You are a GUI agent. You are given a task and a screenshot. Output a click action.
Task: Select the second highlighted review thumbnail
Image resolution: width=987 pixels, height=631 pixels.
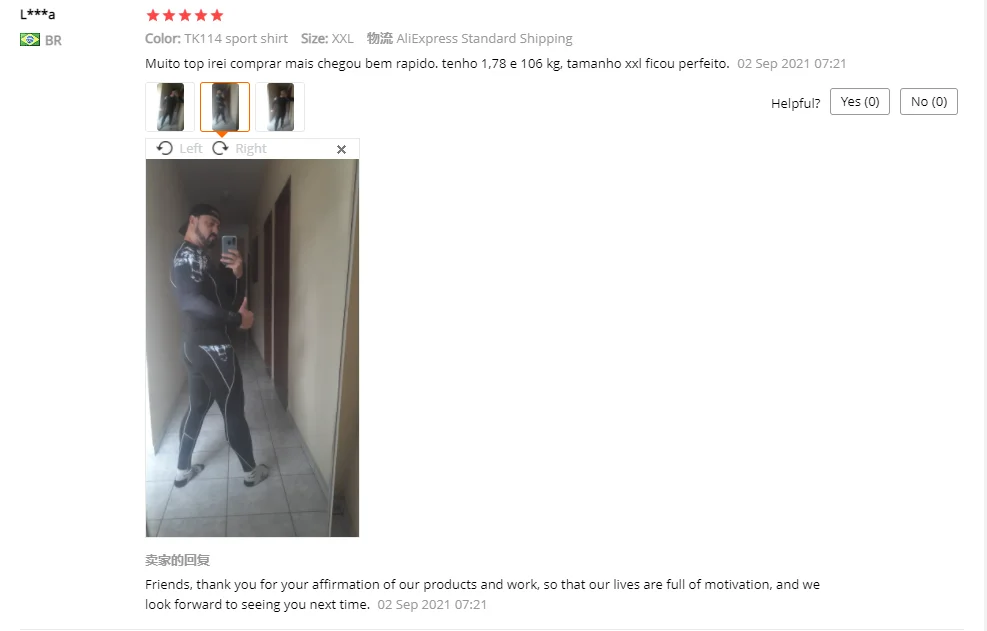point(225,107)
